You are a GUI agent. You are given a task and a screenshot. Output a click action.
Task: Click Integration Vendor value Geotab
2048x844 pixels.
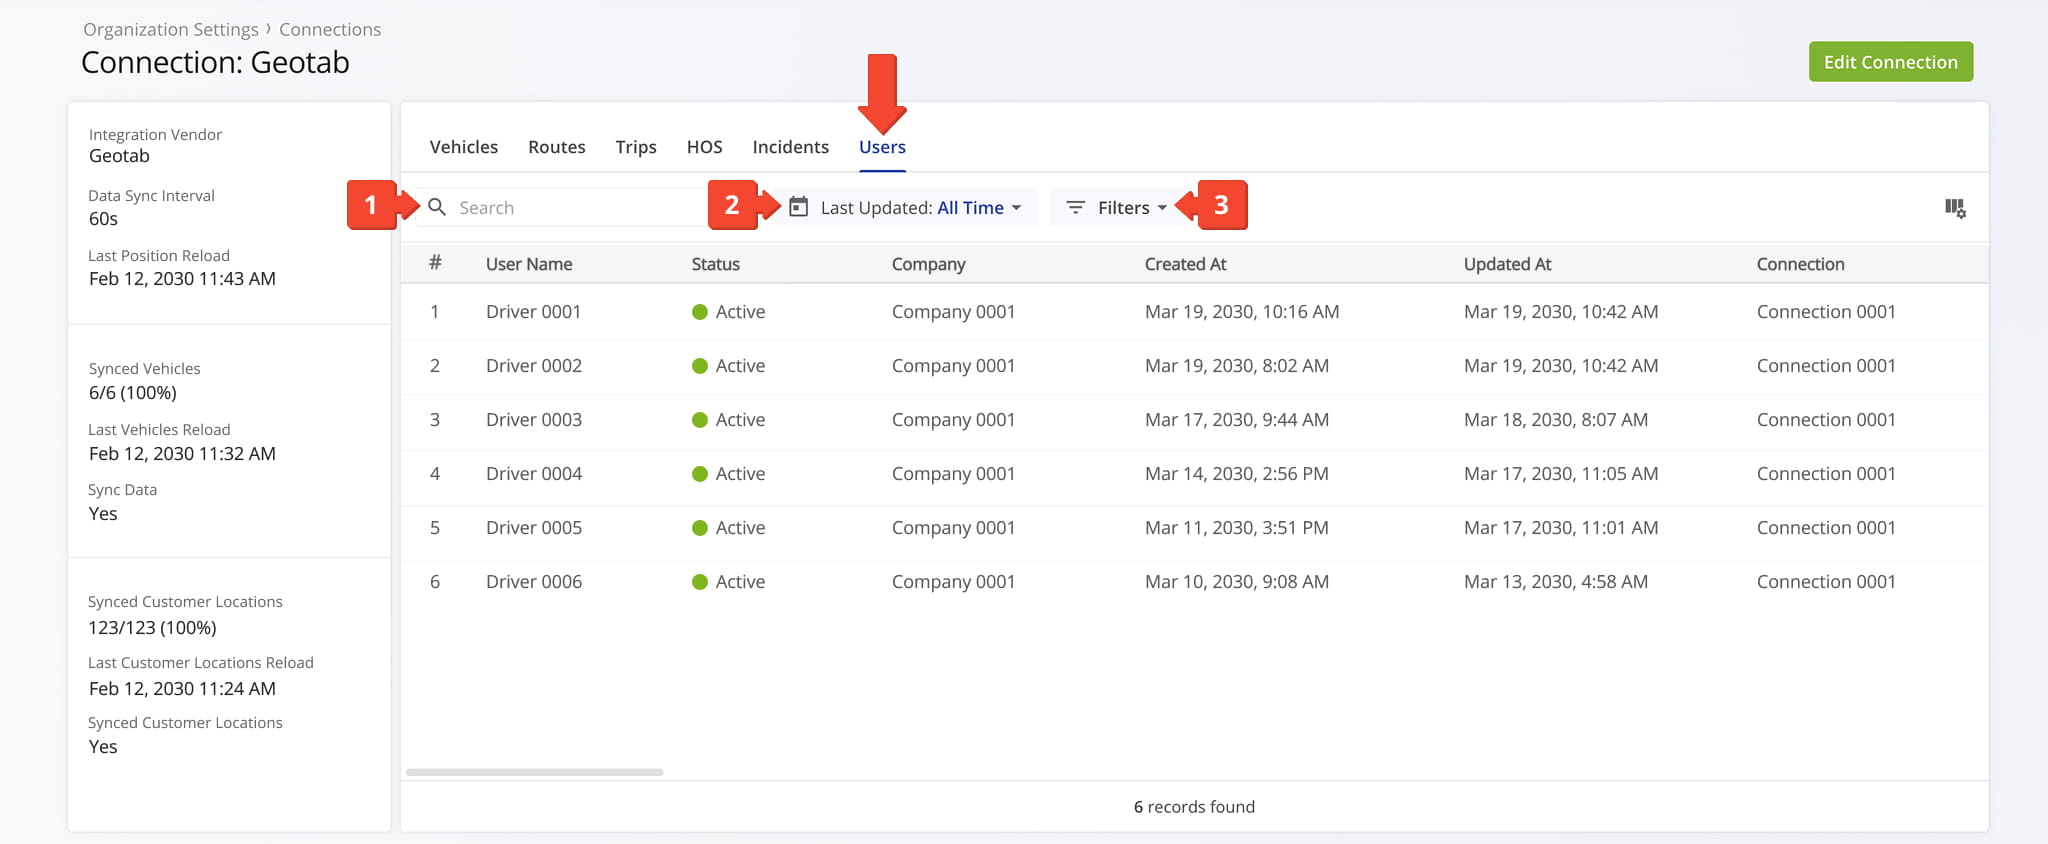119,156
